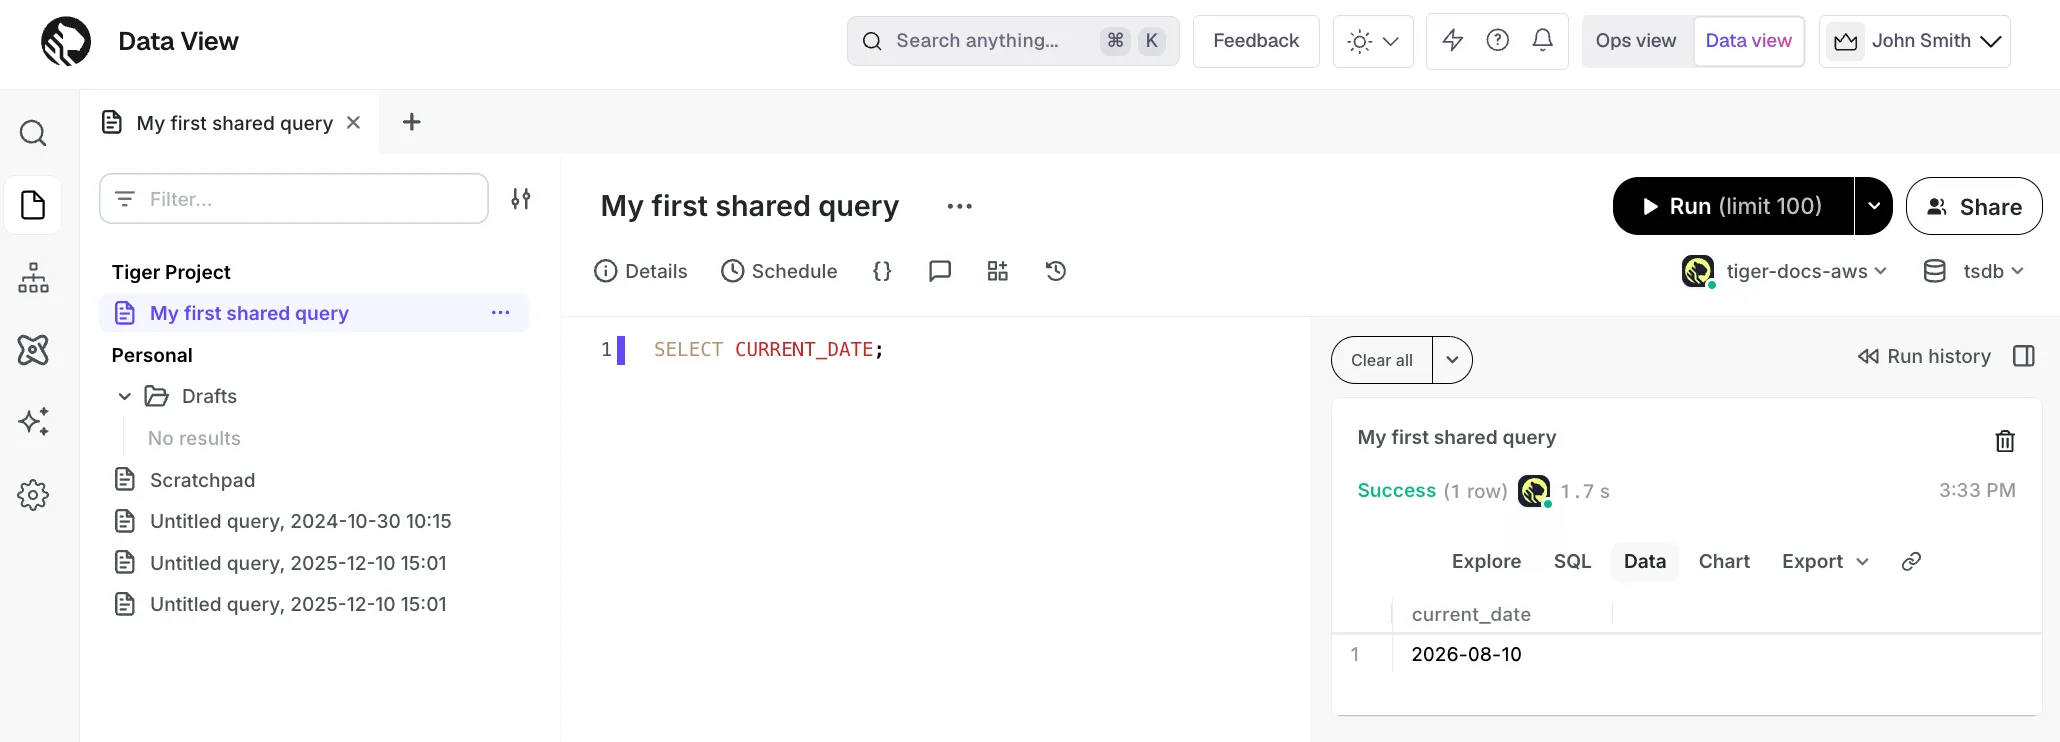Open the Scratchpad query
Screen dimensions: 2060x742
click(x=202, y=480)
